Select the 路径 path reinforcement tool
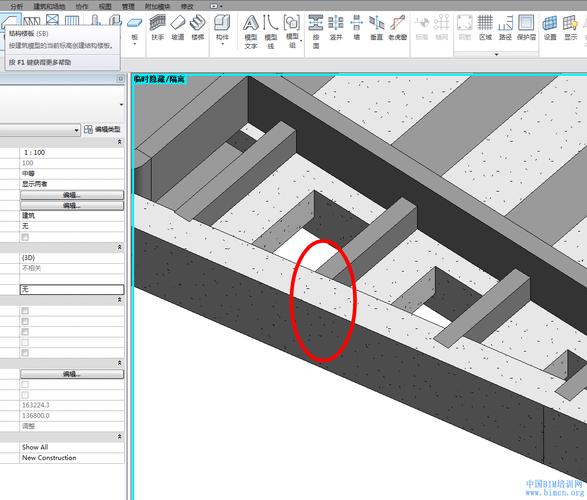This screenshot has width=587, height=500. tap(505, 27)
